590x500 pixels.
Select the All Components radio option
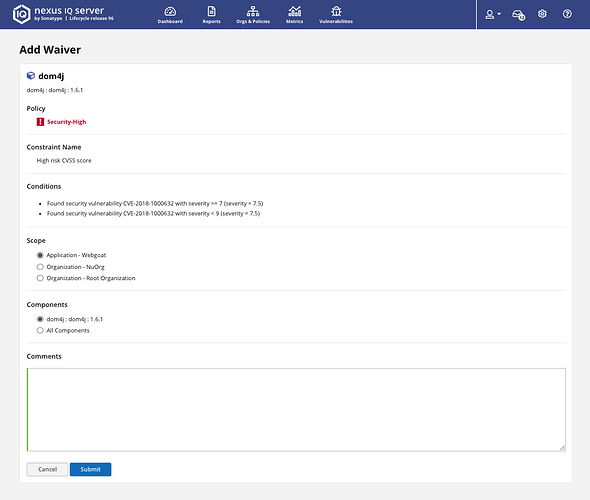pyautogui.click(x=40, y=330)
